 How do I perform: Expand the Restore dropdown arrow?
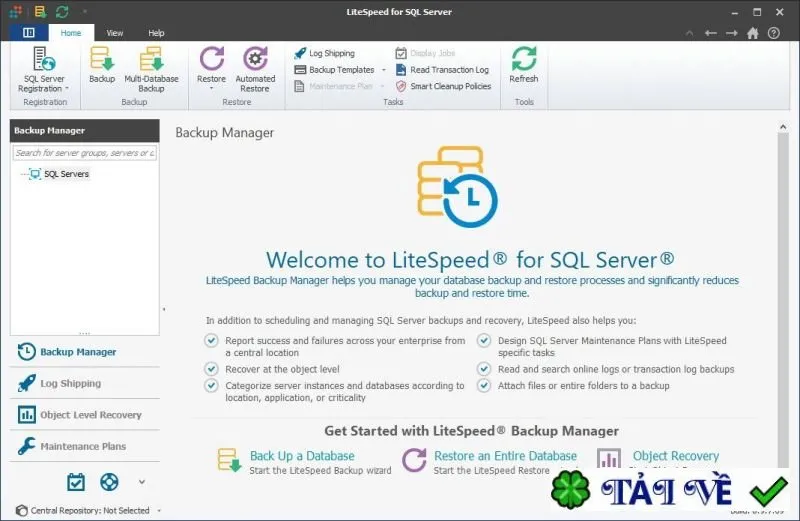pos(211,89)
